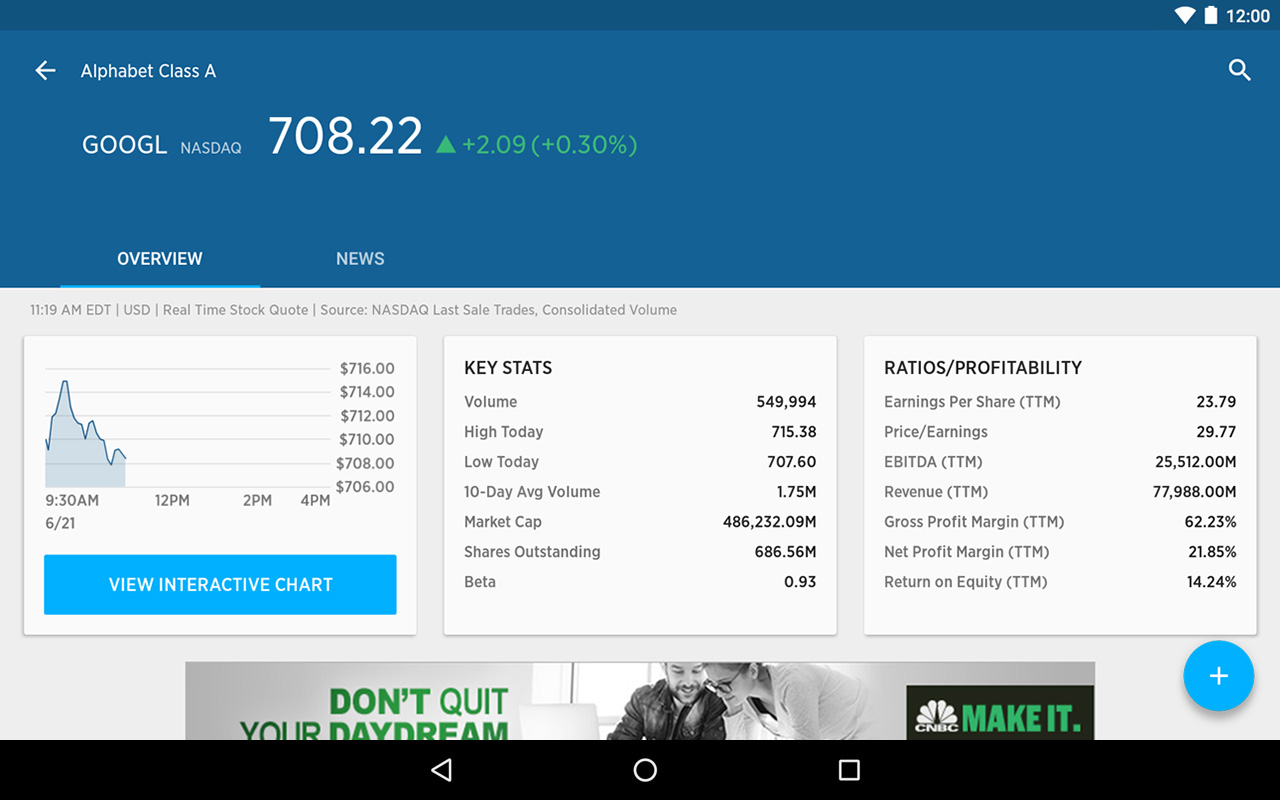This screenshot has width=1280, height=800.
Task: Click the current price 708.22
Action: coord(345,136)
